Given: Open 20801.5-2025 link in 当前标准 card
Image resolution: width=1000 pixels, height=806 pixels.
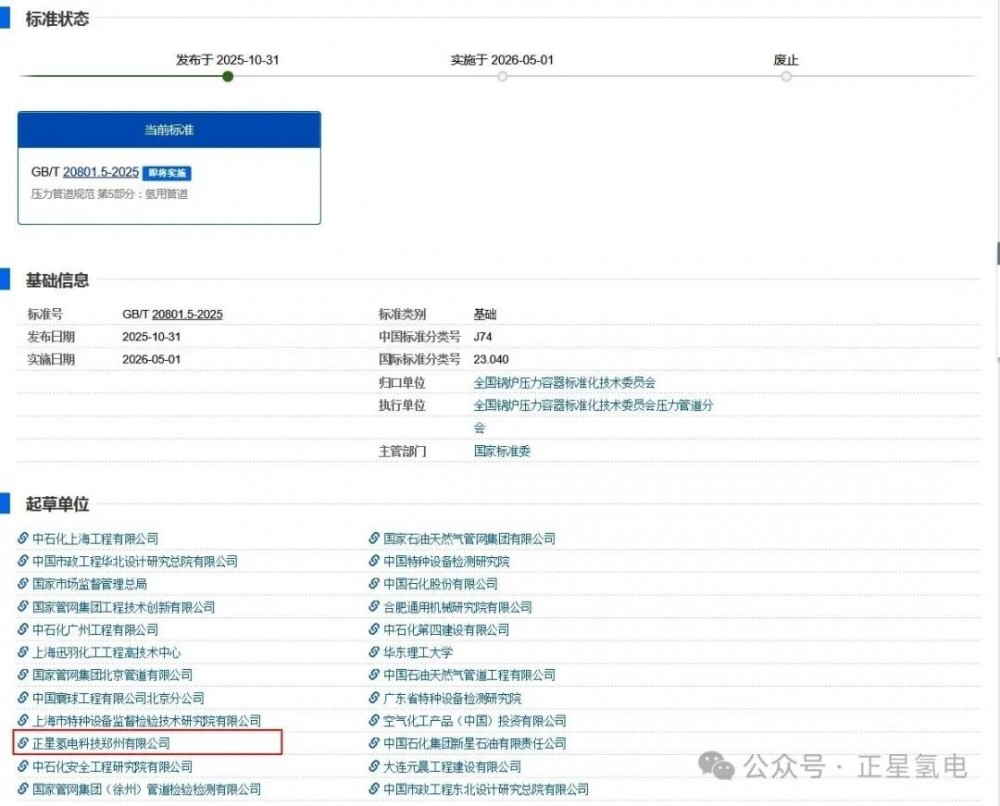Looking at the screenshot, I should click(x=100, y=172).
